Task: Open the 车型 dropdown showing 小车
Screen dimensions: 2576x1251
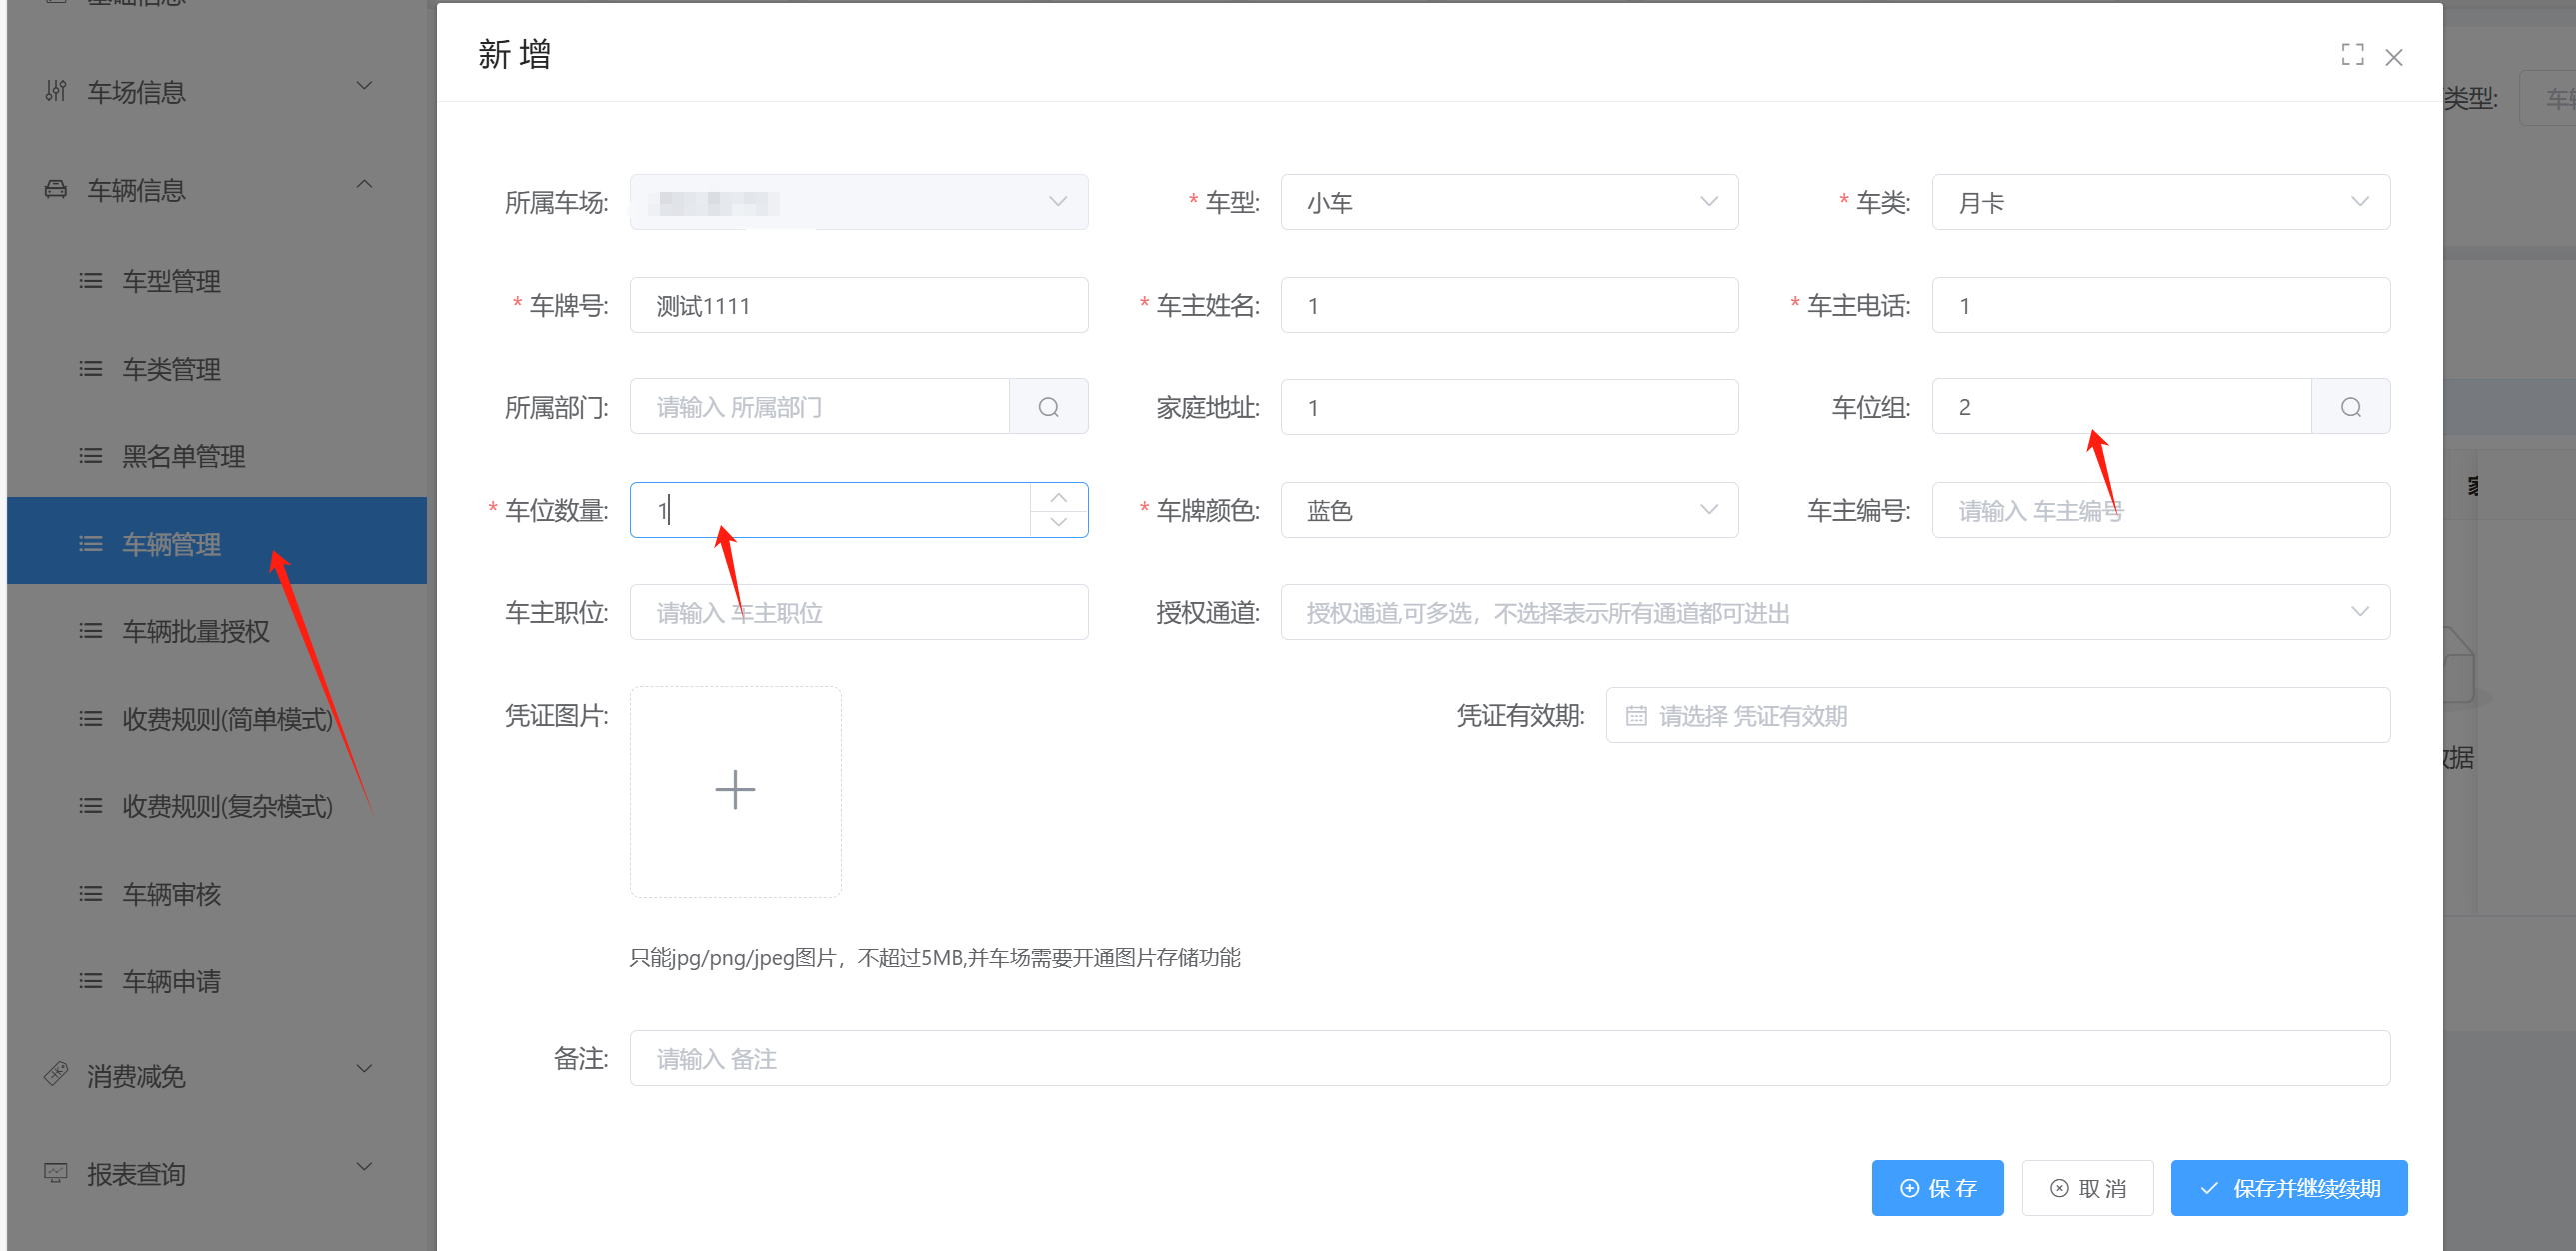Action: point(1509,202)
